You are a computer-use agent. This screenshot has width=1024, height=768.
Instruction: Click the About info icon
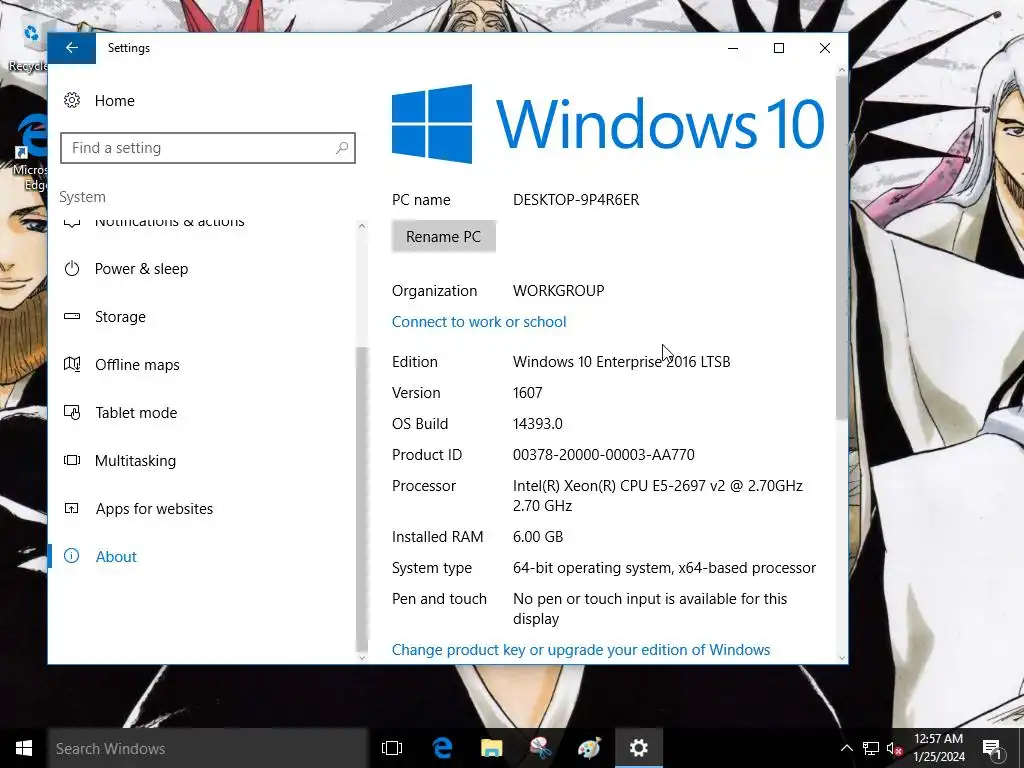(71, 556)
